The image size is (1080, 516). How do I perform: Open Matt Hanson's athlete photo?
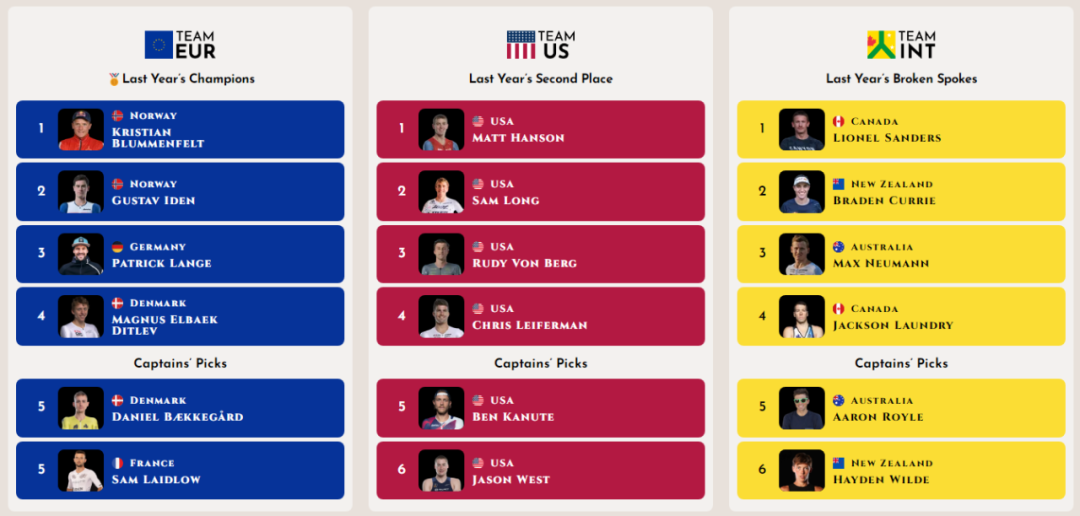[441, 130]
